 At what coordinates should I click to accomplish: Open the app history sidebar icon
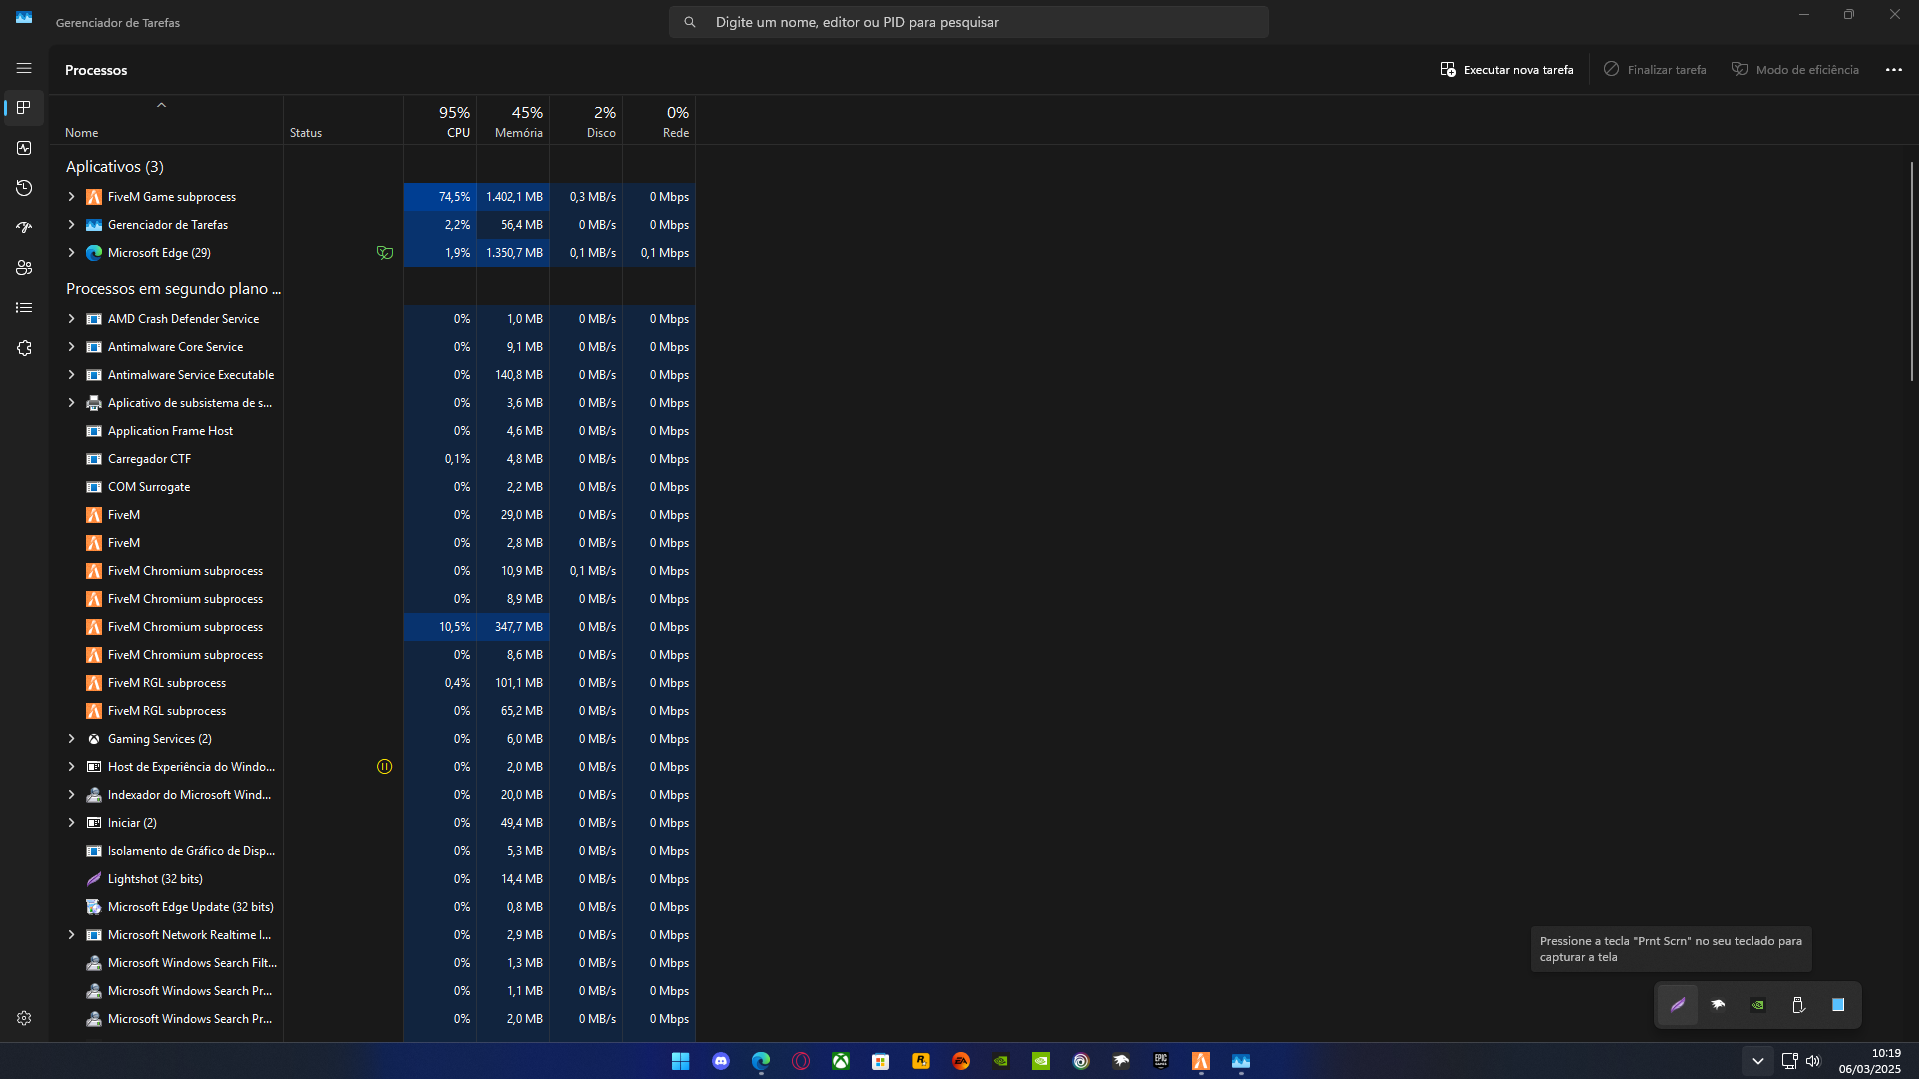click(x=24, y=188)
